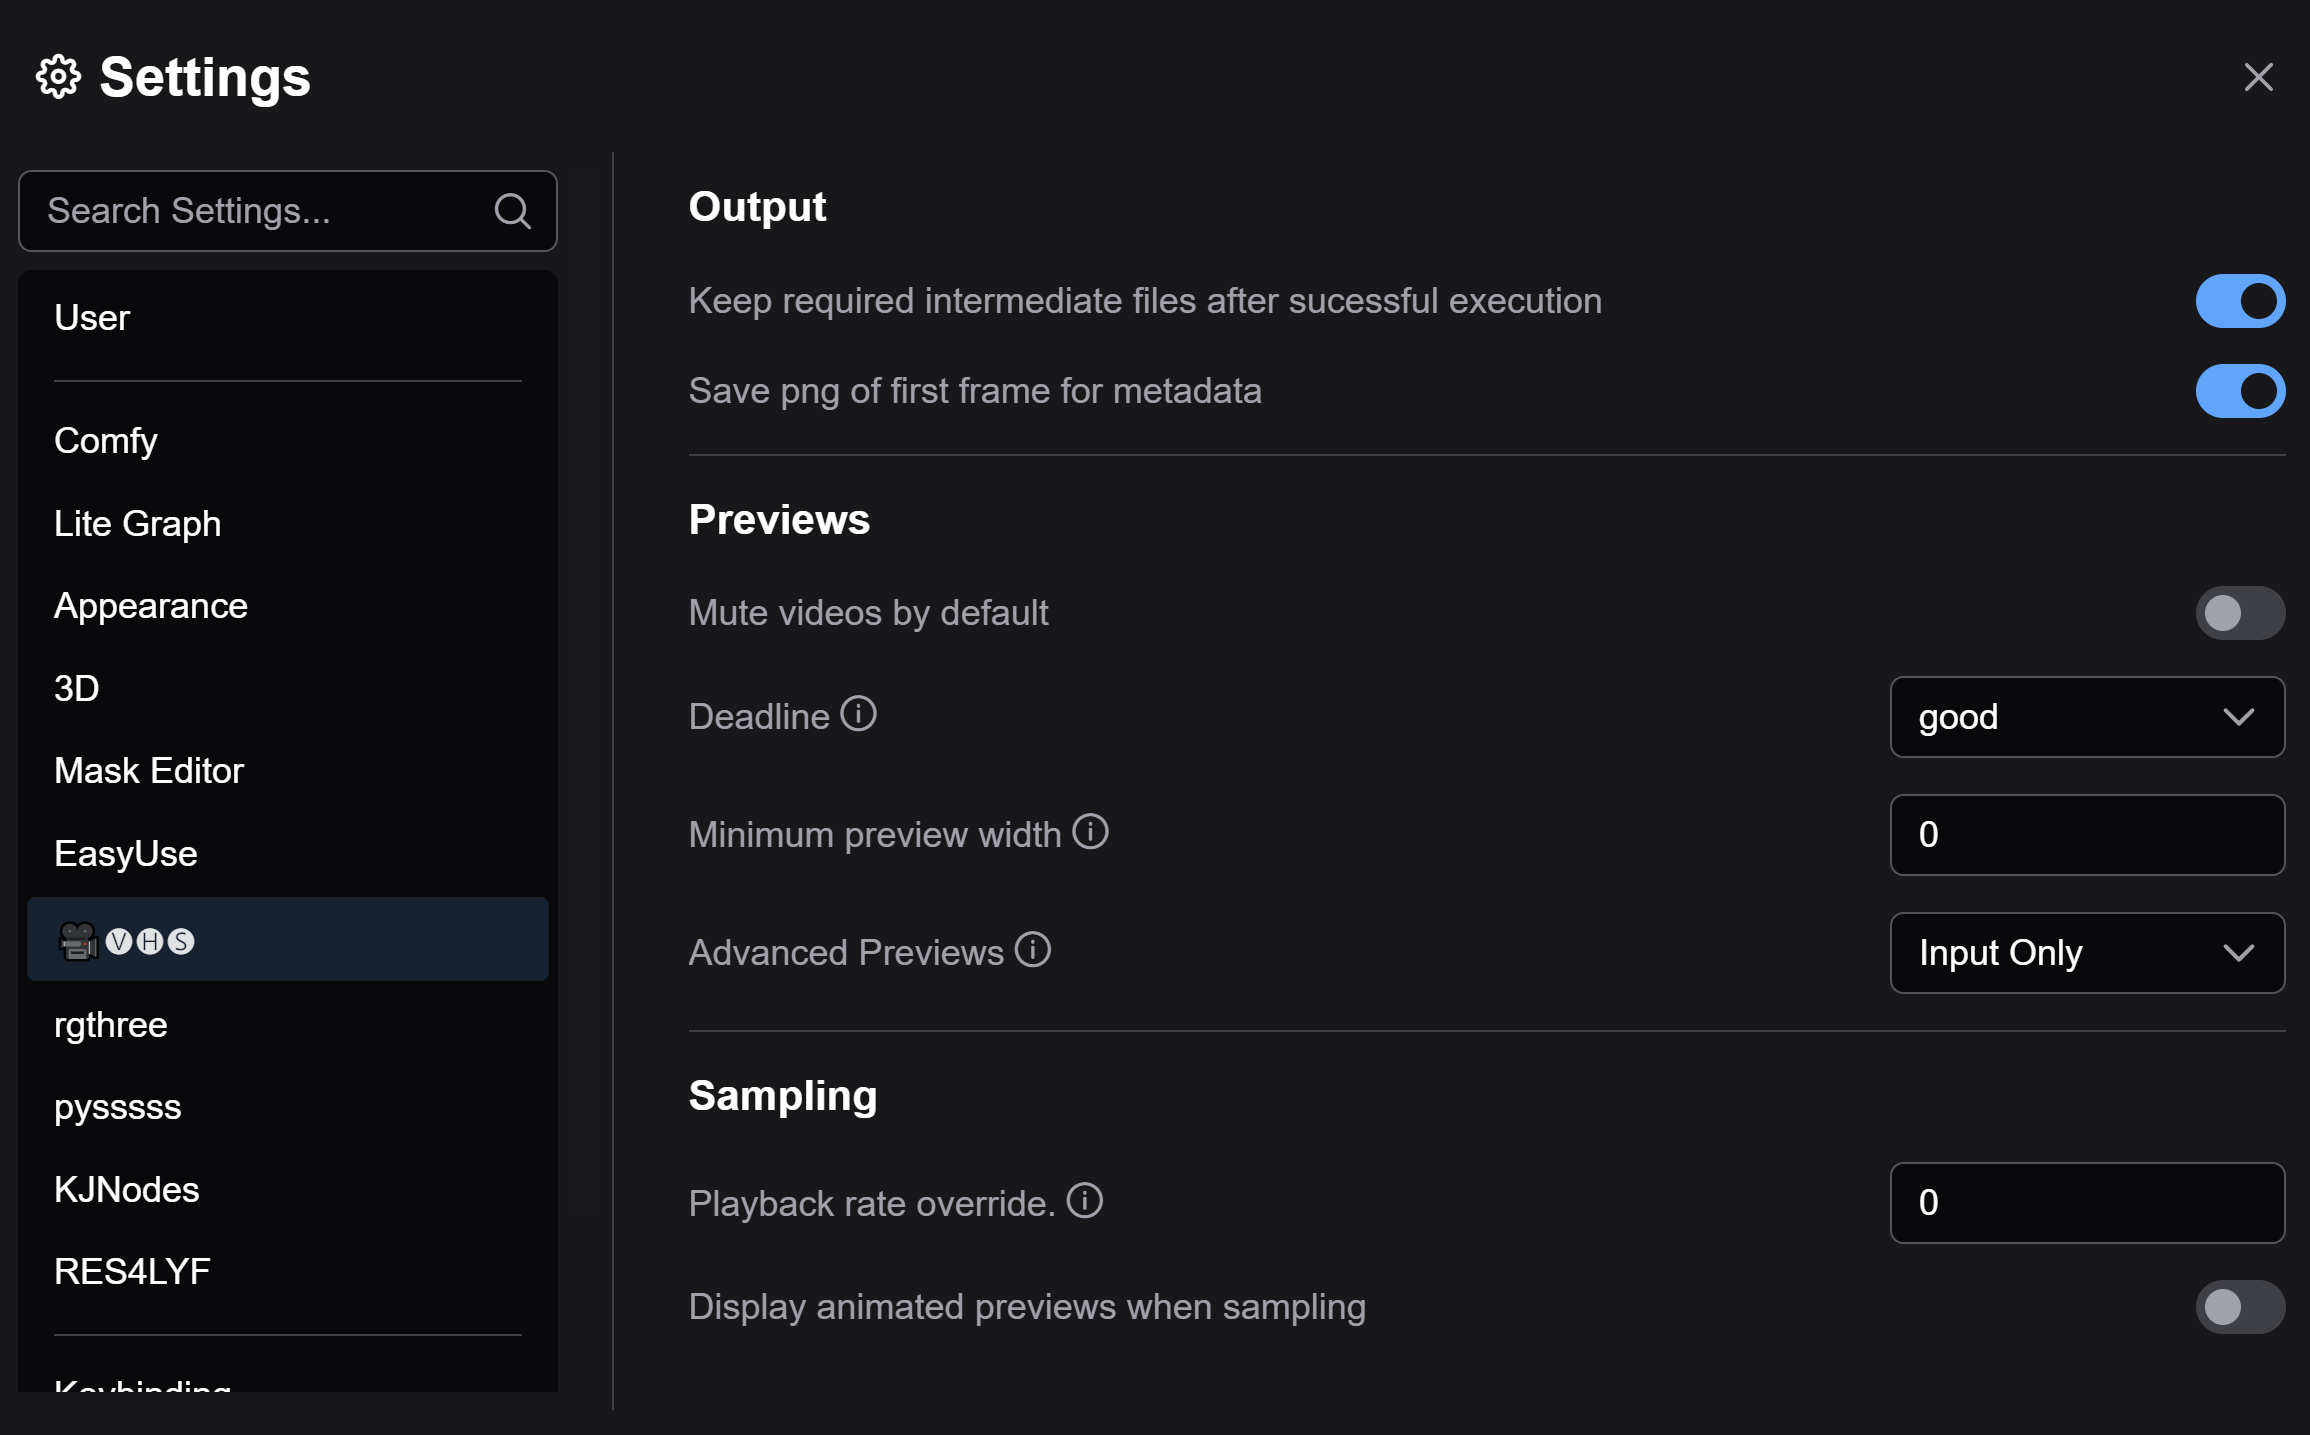The height and width of the screenshot is (1435, 2310).
Task: Enable Mute videos by default
Action: click(2239, 613)
